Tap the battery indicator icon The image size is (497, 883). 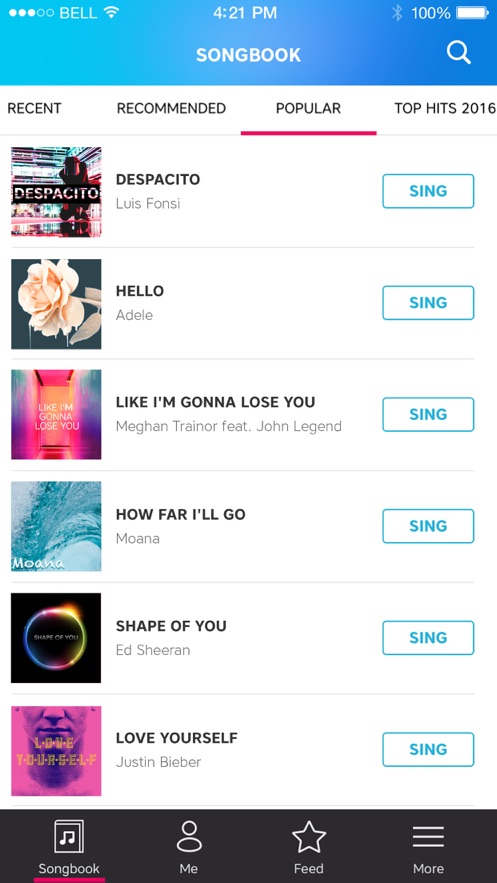(x=472, y=12)
